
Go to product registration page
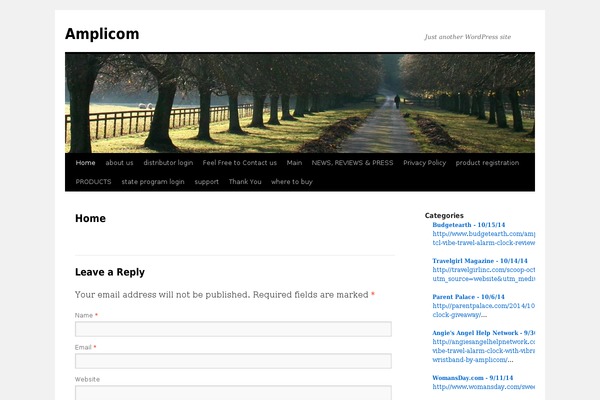tap(487, 163)
